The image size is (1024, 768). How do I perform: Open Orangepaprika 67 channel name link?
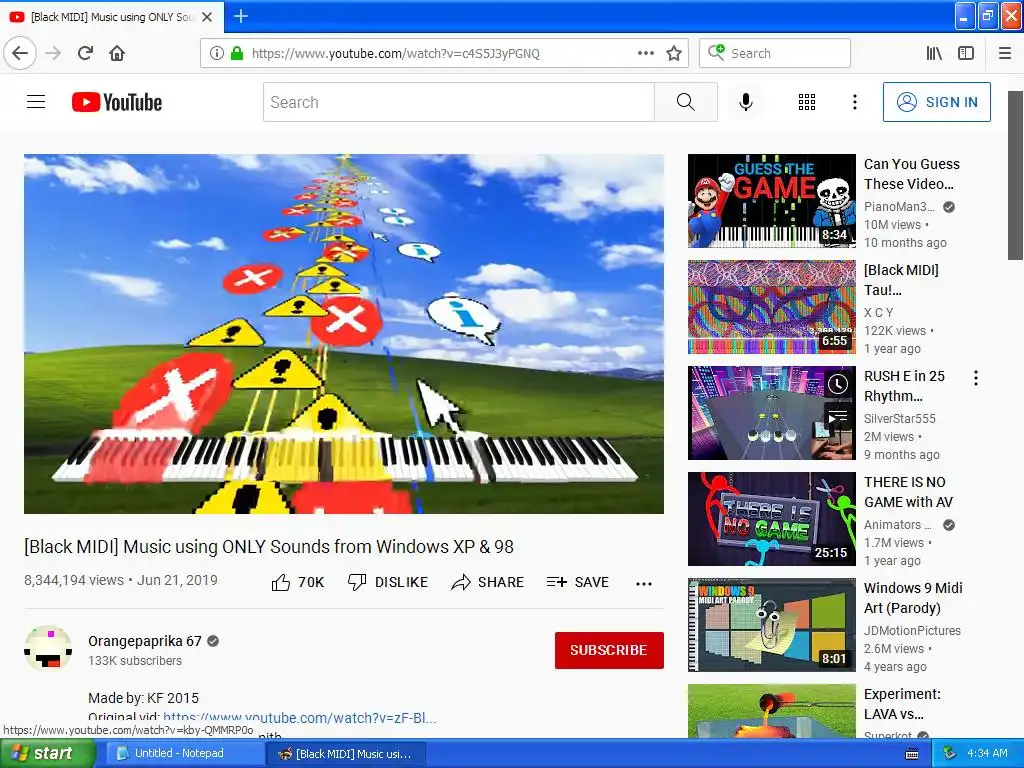click(145, 641)
